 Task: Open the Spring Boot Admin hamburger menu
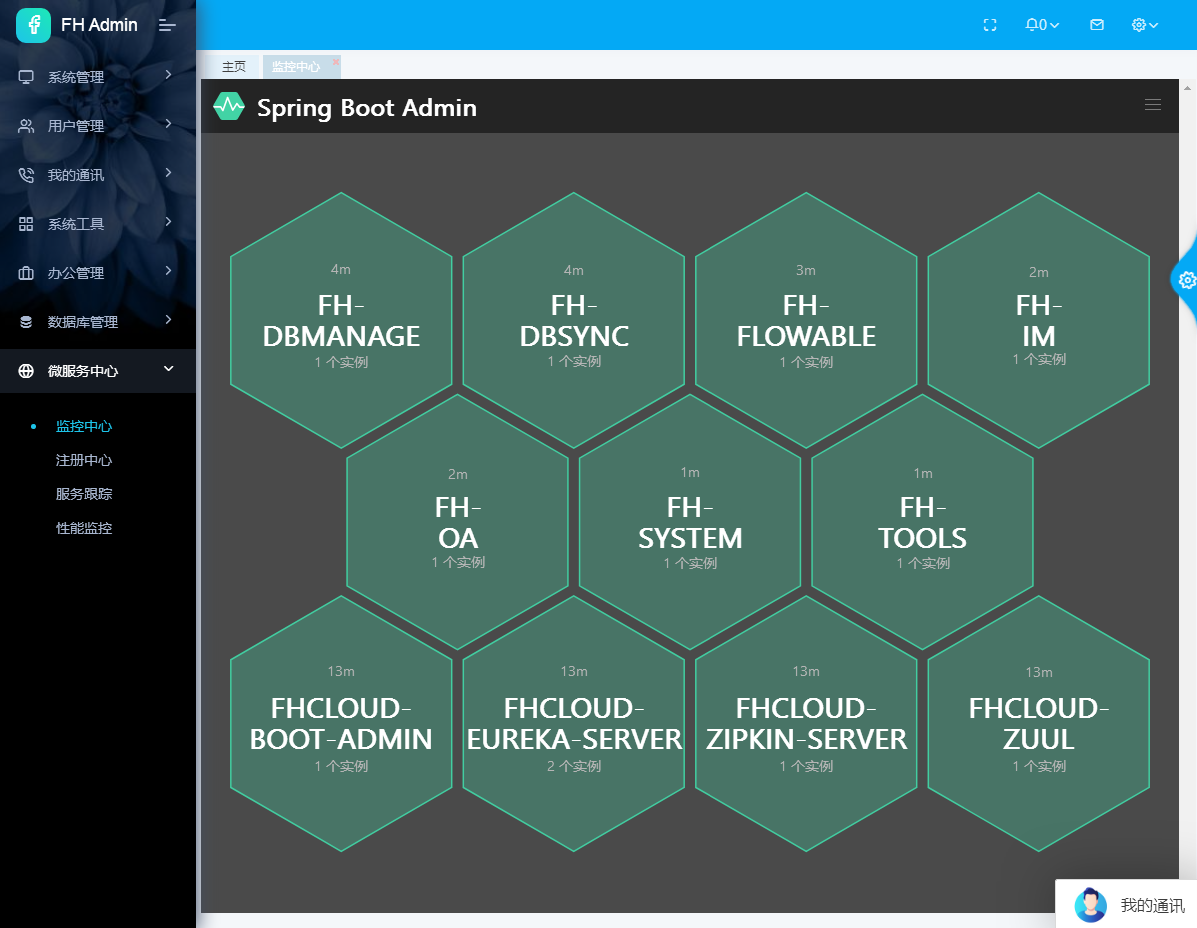click(1153, 105)
